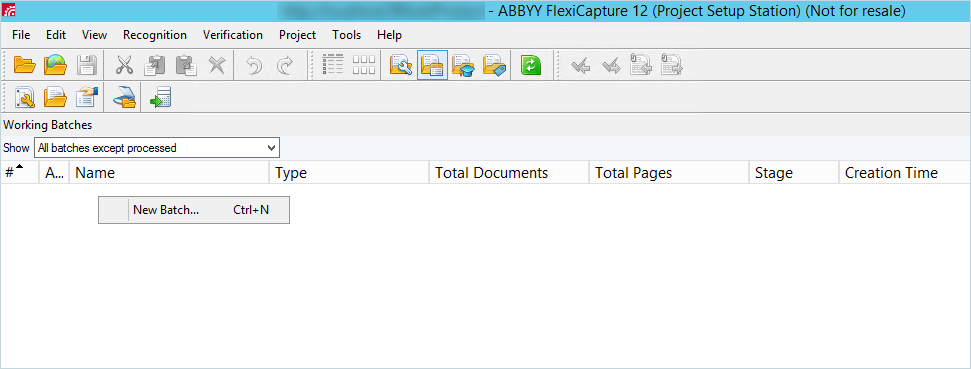Click the folder with documents icon in second toolbar row
This screenshot has width=971, height=369.
pyautogui.click(x=56, y=97)
